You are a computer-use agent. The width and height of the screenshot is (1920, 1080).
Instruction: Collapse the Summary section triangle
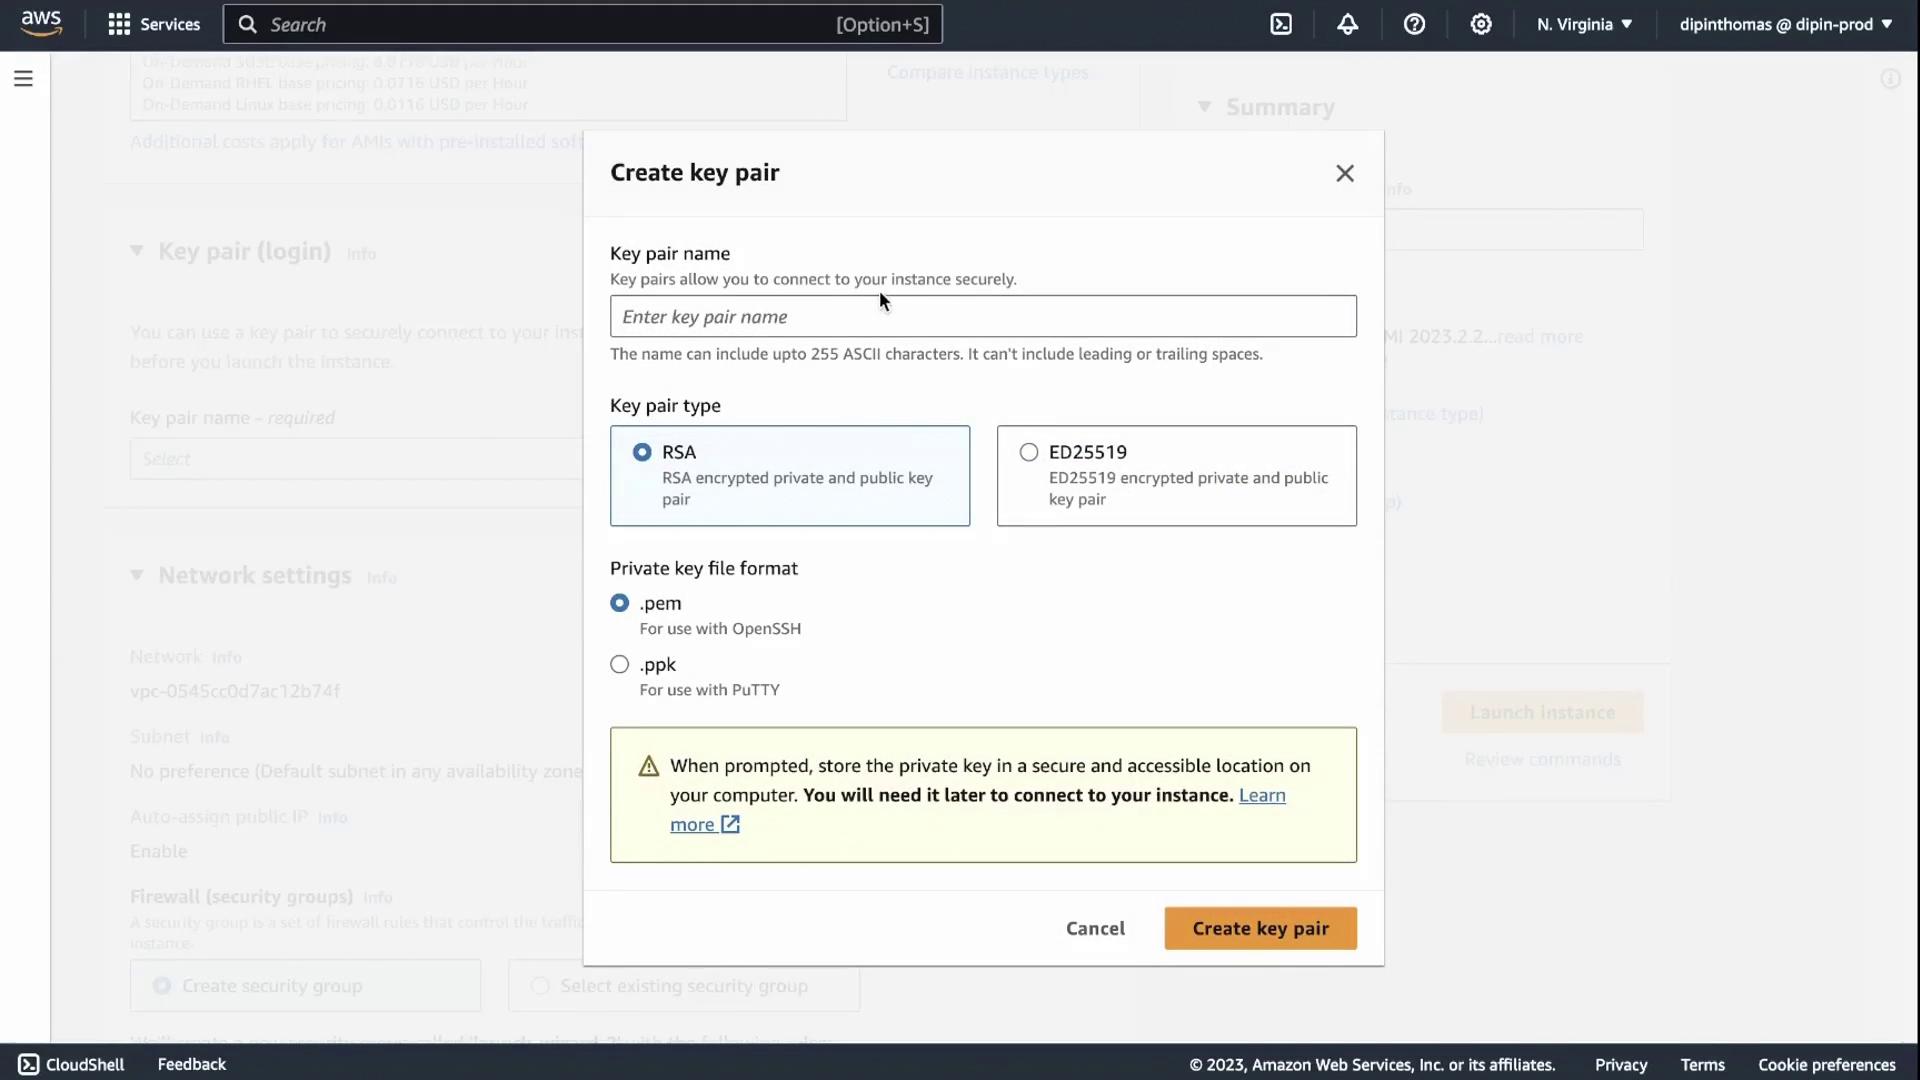pyautogui.click(x=1204, y=107)
